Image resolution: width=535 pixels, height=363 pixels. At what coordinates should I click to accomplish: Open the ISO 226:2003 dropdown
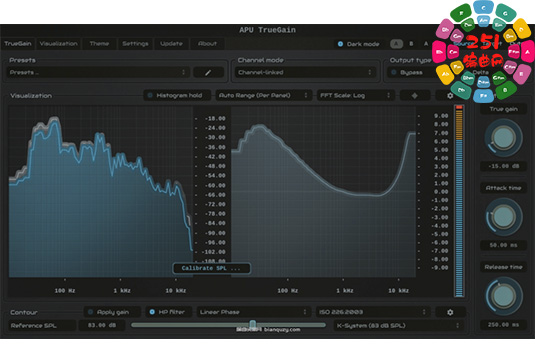[x=373, y=312]
